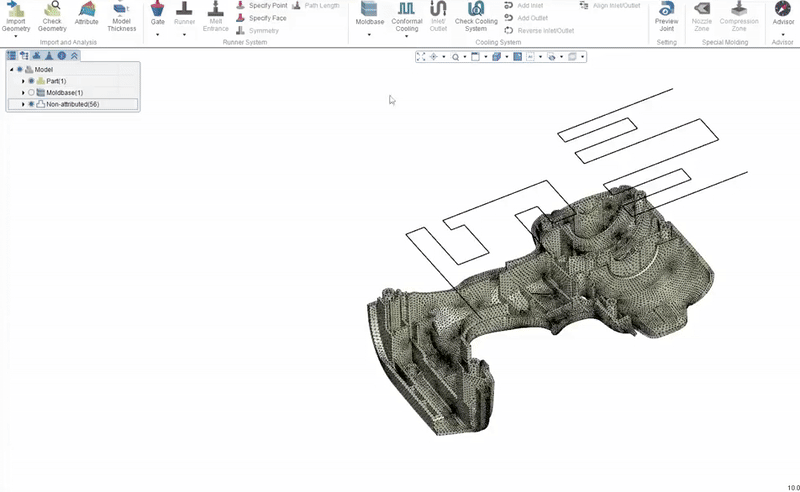Screen dimensions: 800x492
Task: Expand the Moldbase(1) tree node
Action: [x=23, y=93]
